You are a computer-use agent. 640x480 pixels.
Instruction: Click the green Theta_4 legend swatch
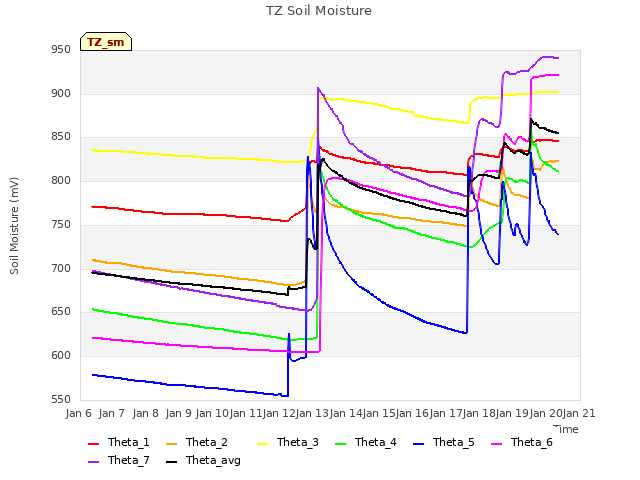(x=340, y=444)
